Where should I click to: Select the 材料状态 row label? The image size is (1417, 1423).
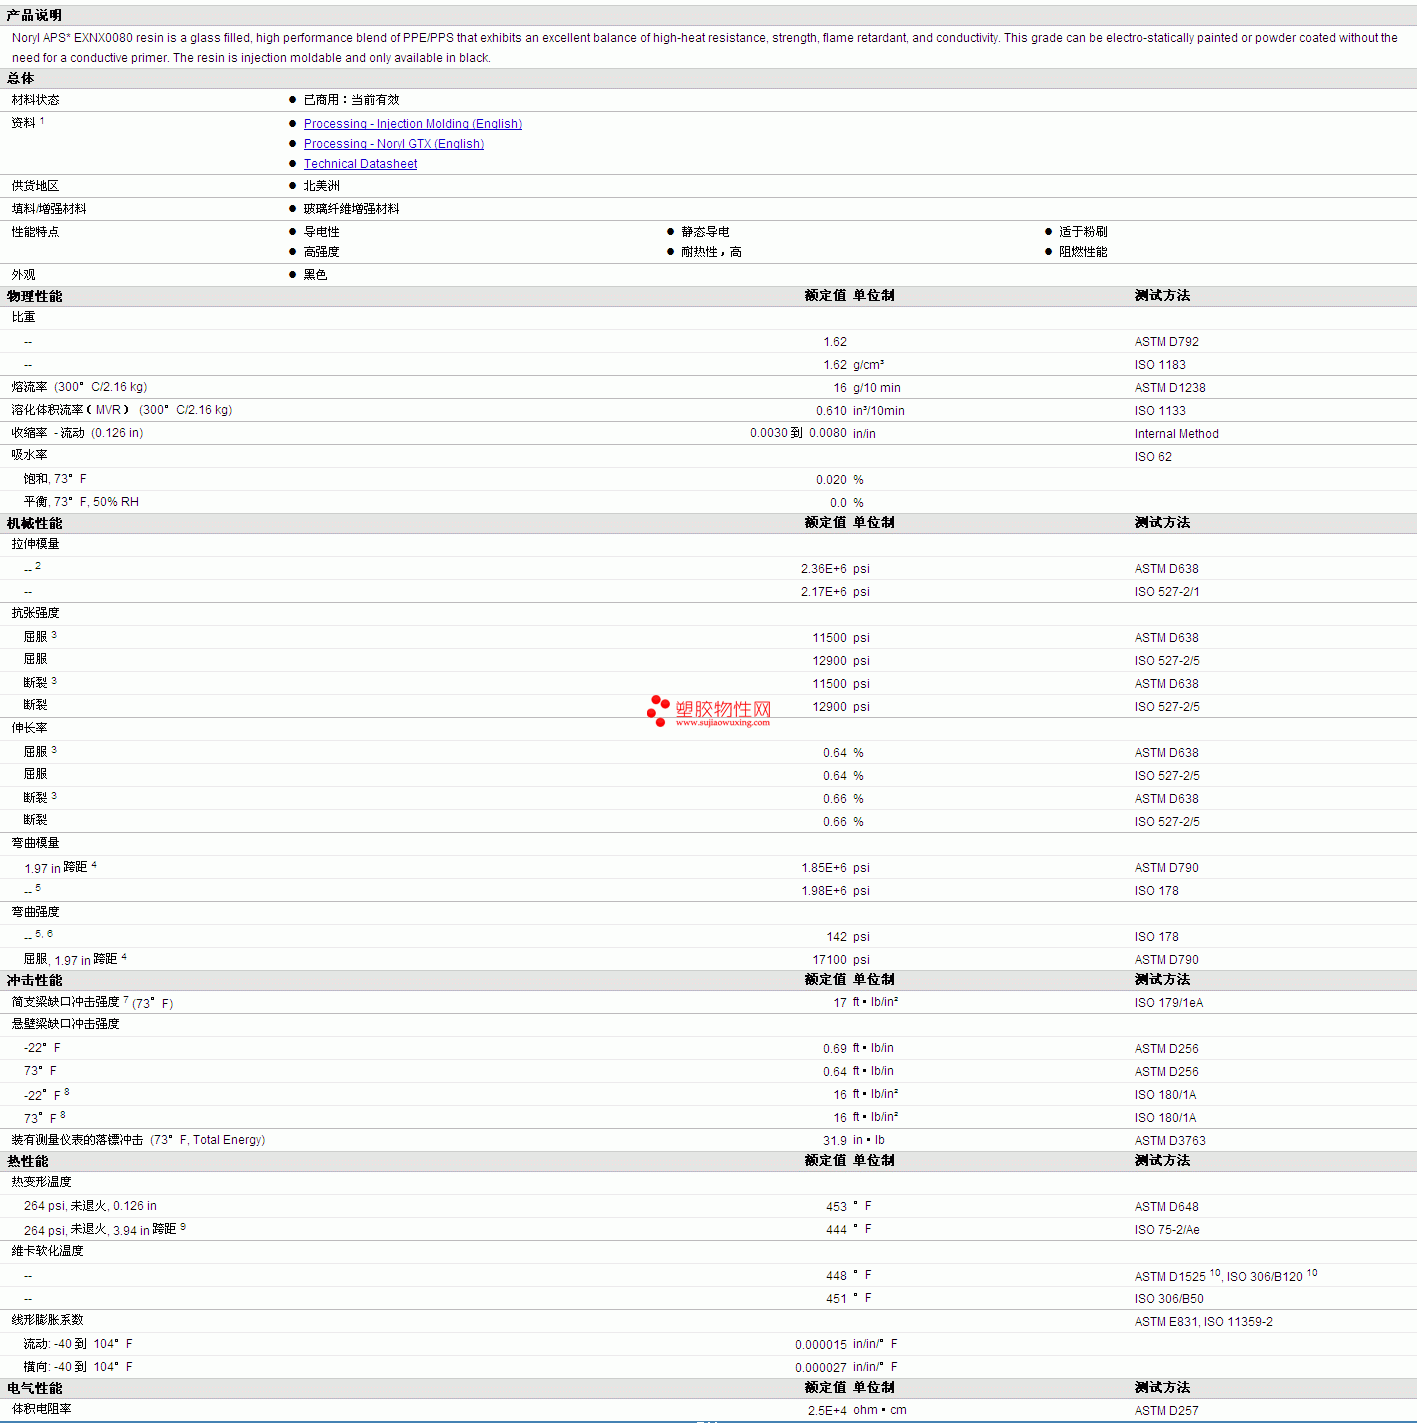[x=35, y=100]
